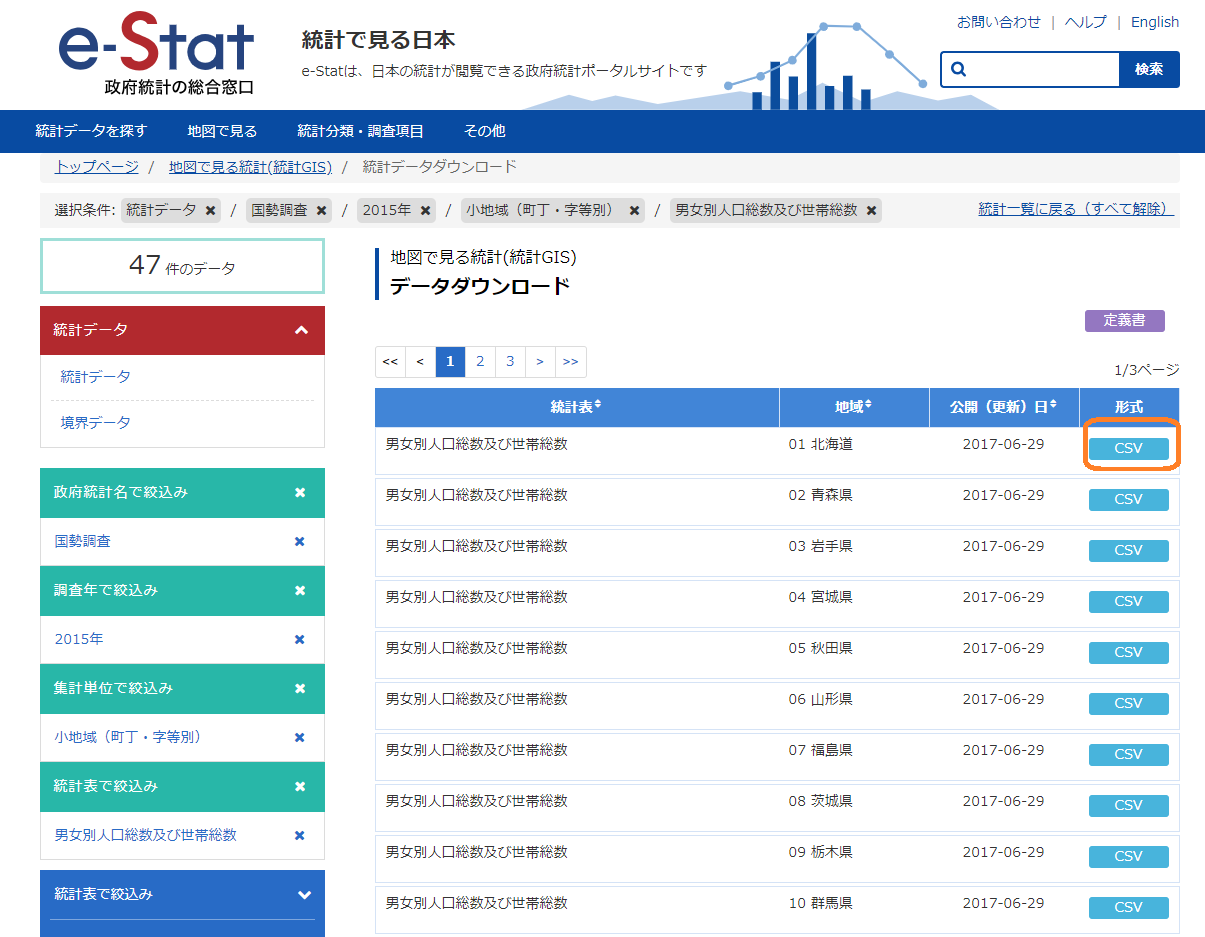
Task: Remove the 統計データ condition tag
Action: (210, 210)
